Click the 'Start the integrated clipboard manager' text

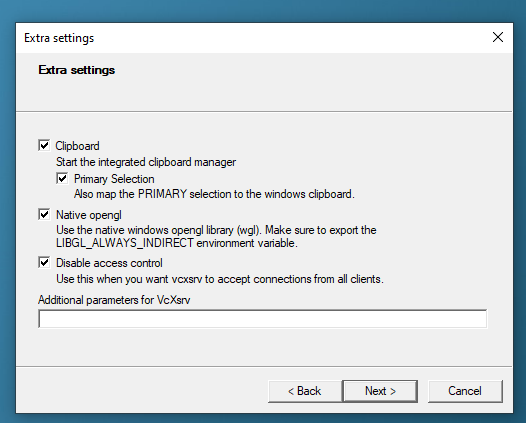pyautogui.click(x=146, y=162)
